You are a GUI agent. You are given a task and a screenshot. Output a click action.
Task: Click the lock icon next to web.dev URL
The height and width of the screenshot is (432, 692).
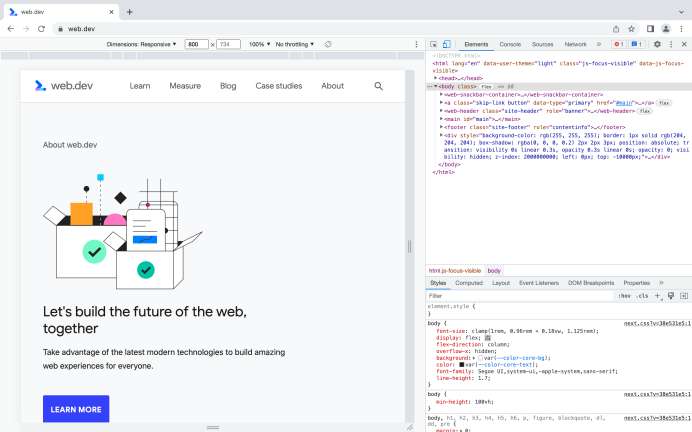60,29
